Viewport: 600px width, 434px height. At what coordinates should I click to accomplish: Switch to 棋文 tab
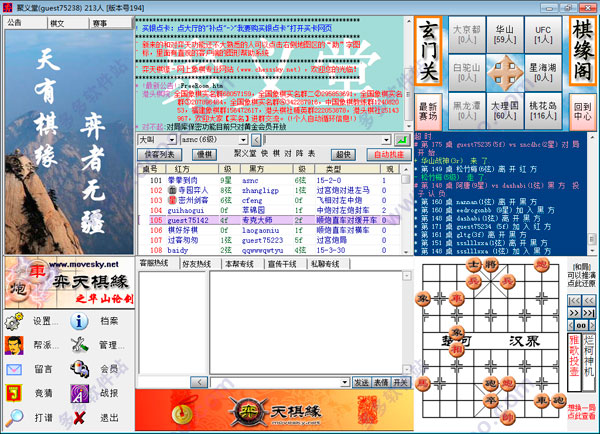(68, 23)
